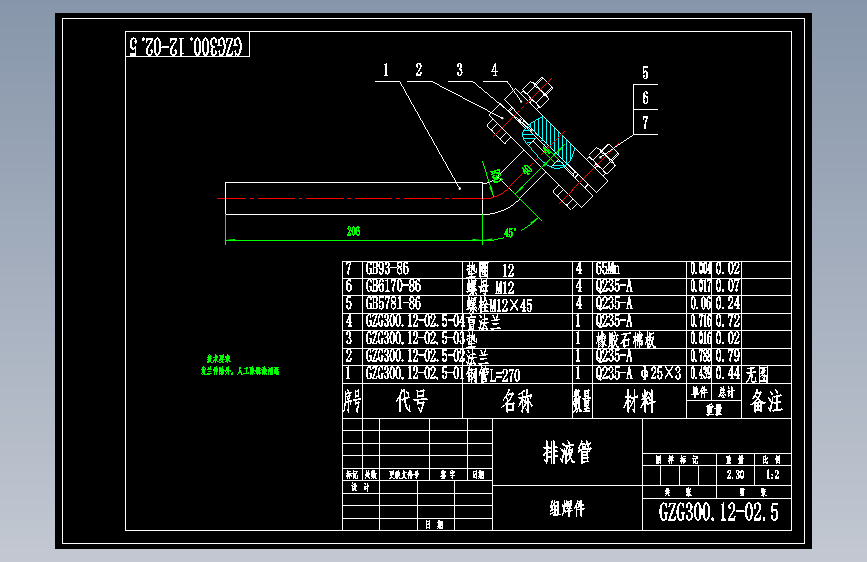Click the code GB5781-86 in the parts list

(393, 303)
